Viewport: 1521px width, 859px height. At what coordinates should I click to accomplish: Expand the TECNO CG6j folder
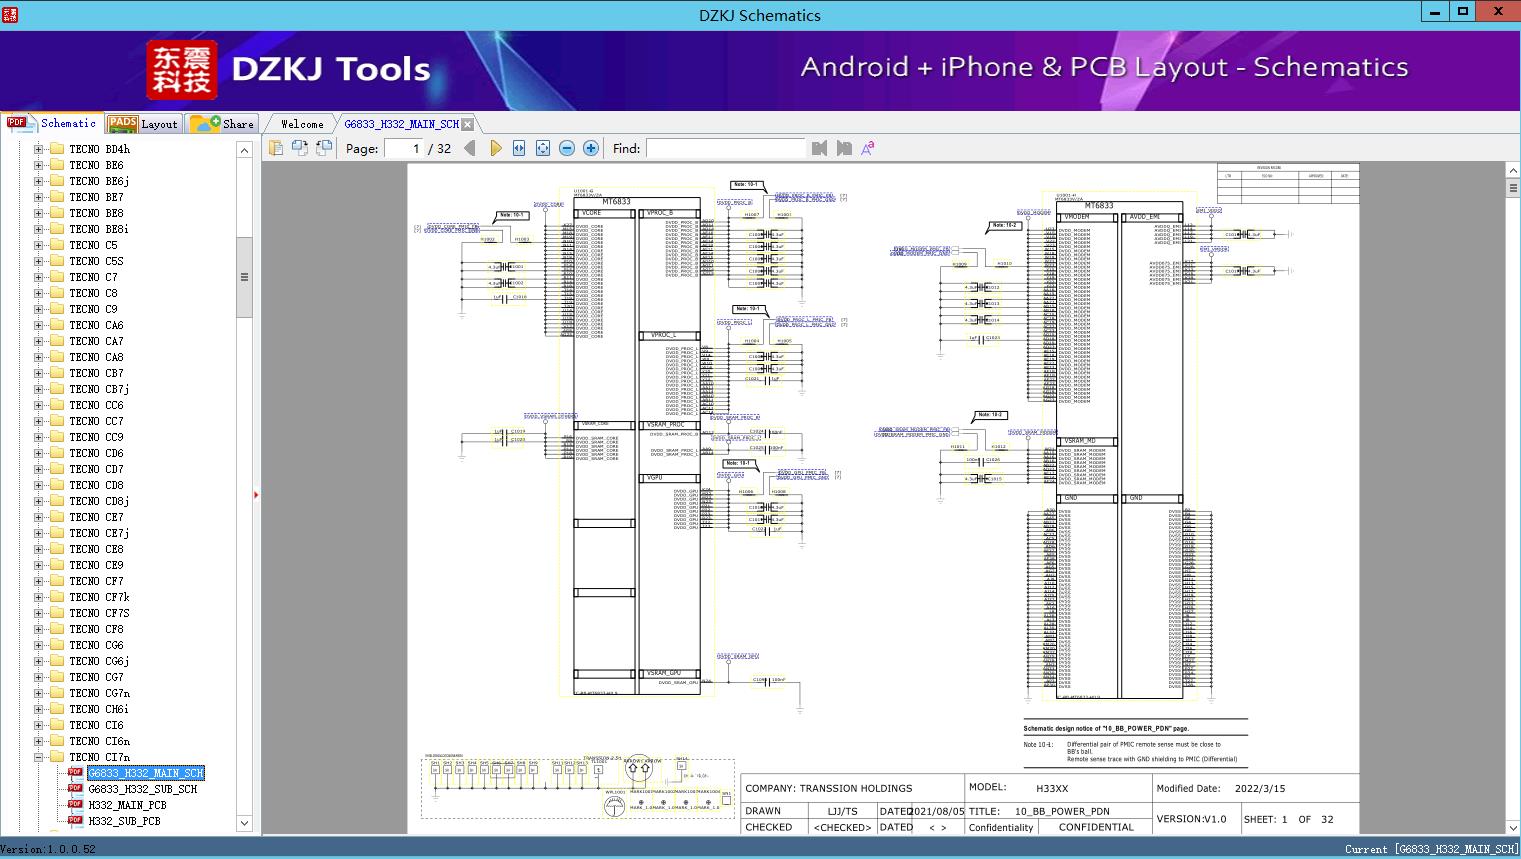pyautogui.click(x=39, y=661)
